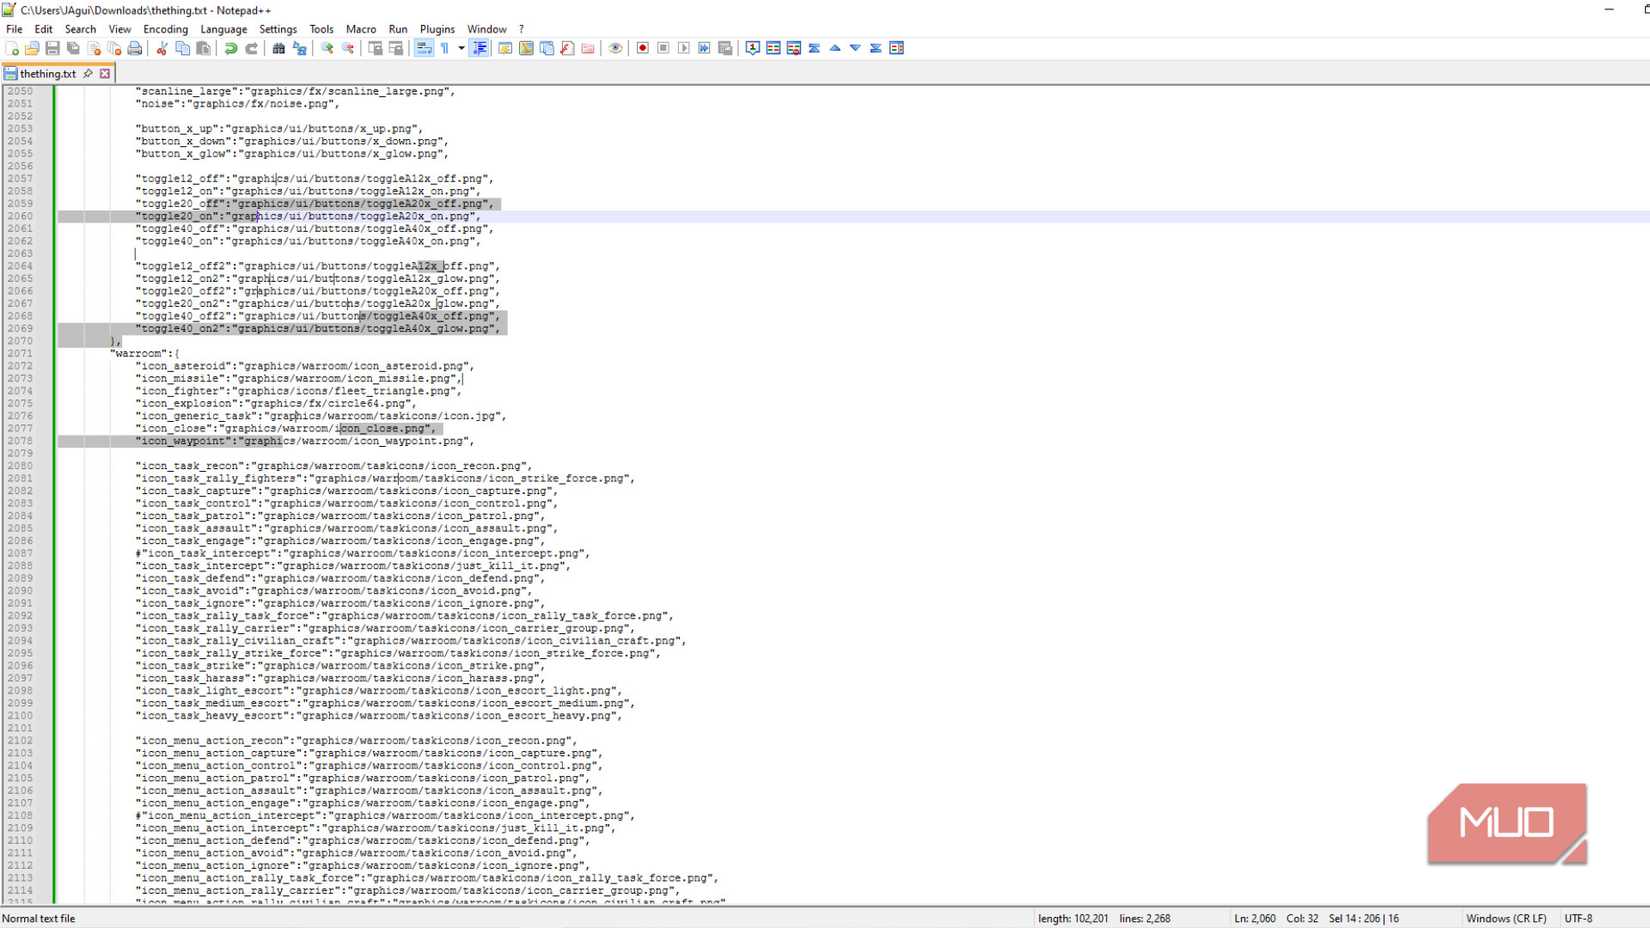Start macro recording red dot
1650x928 pixels.
642,48
